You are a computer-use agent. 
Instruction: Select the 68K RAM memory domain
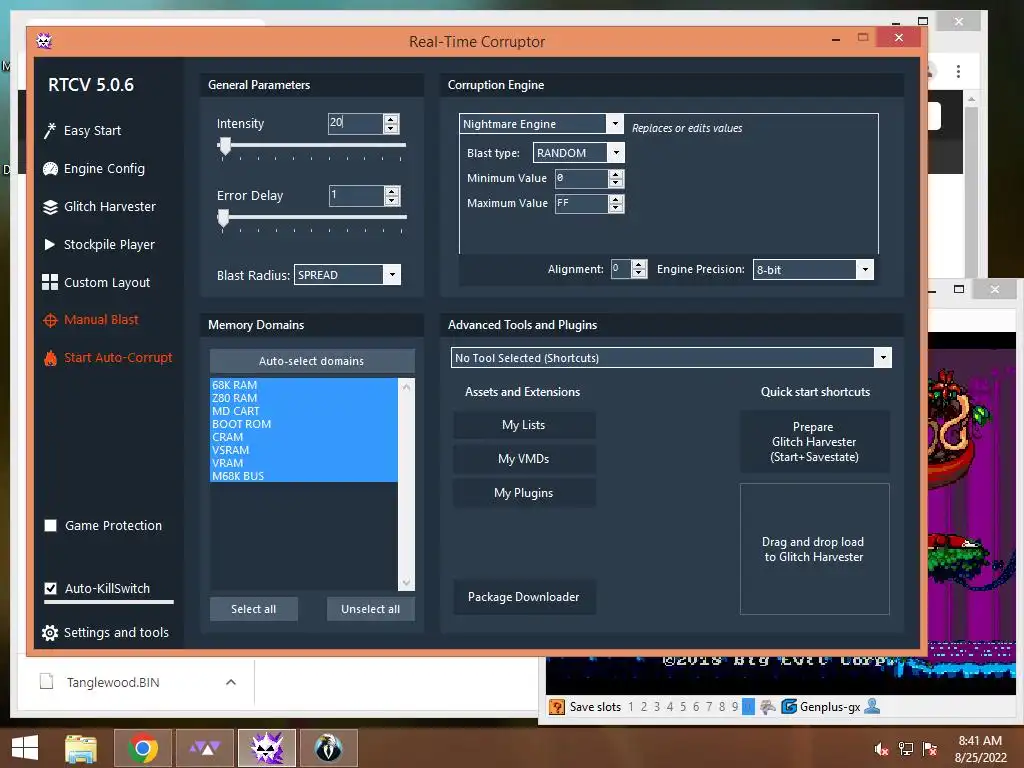304,385
